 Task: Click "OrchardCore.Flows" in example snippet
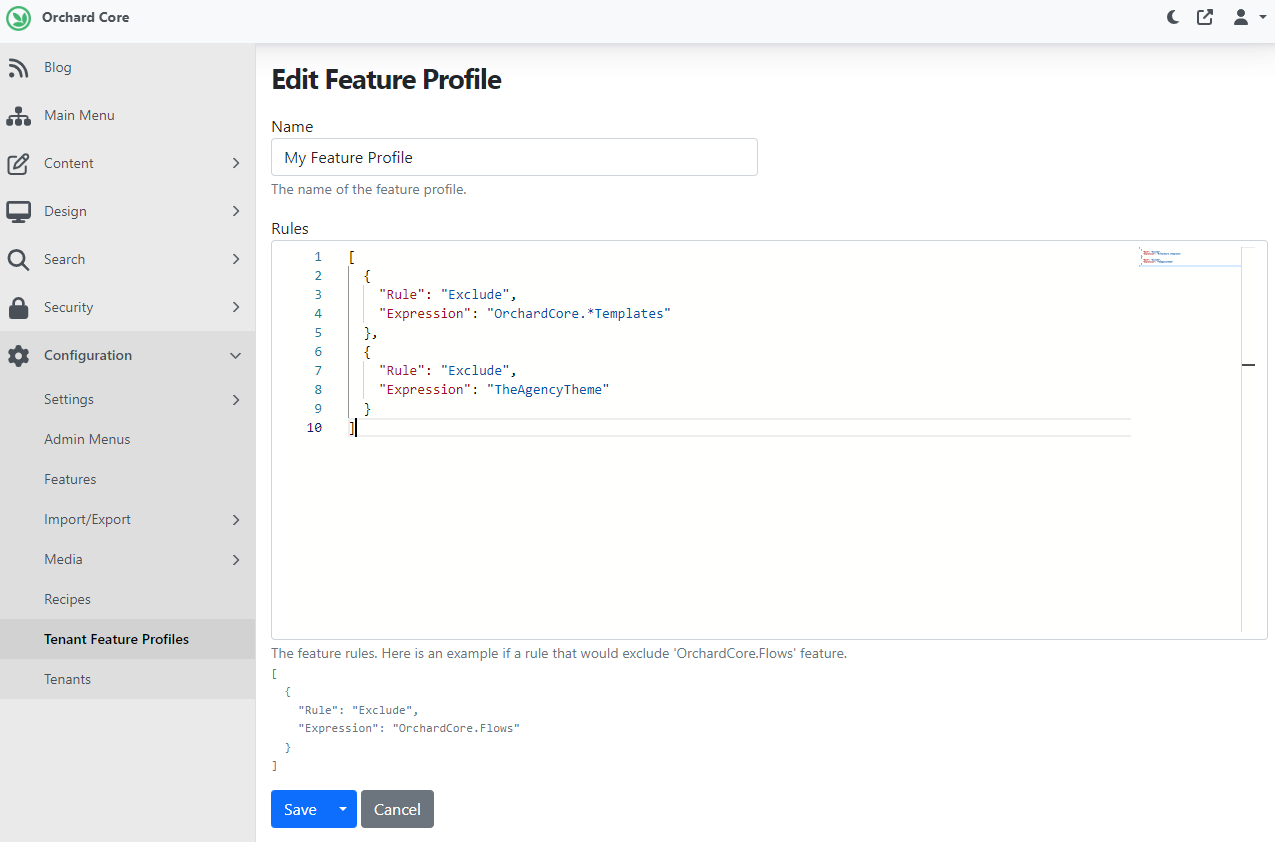click(x=456, y=728)
